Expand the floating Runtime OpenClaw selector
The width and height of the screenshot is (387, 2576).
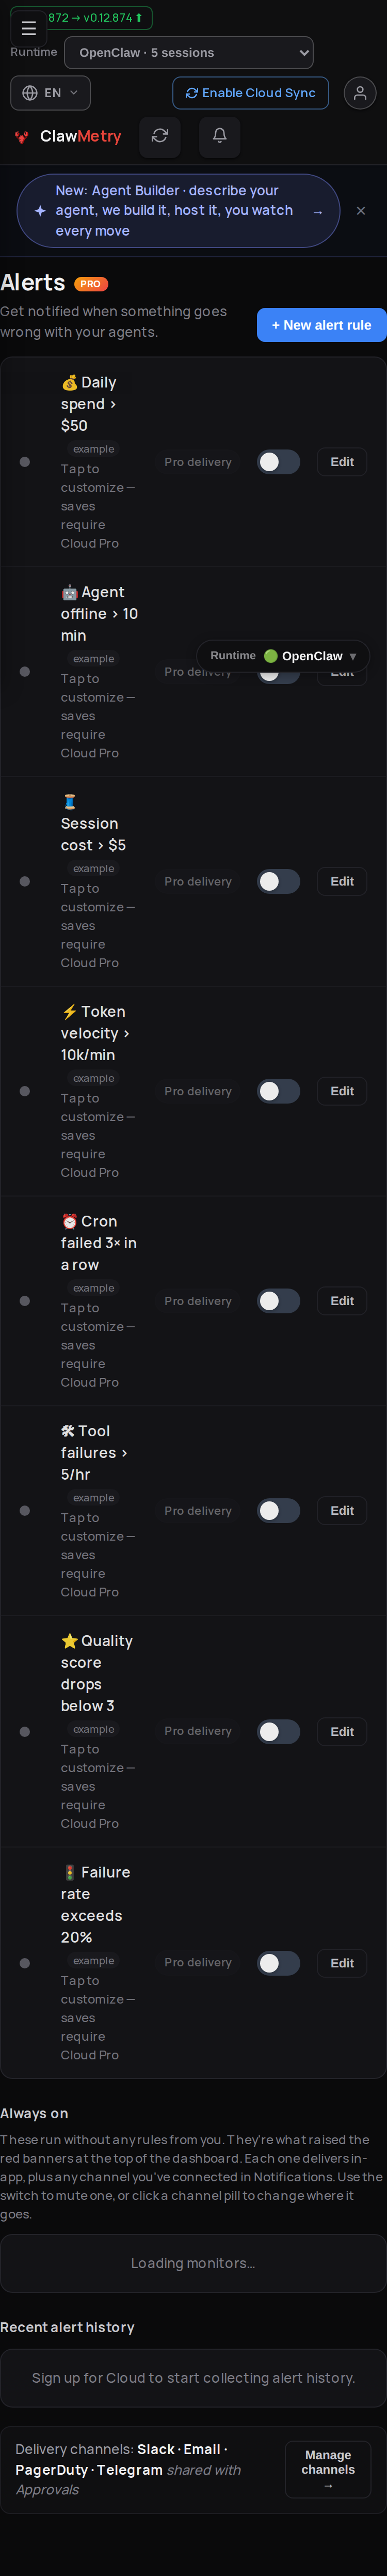point(283,656)
